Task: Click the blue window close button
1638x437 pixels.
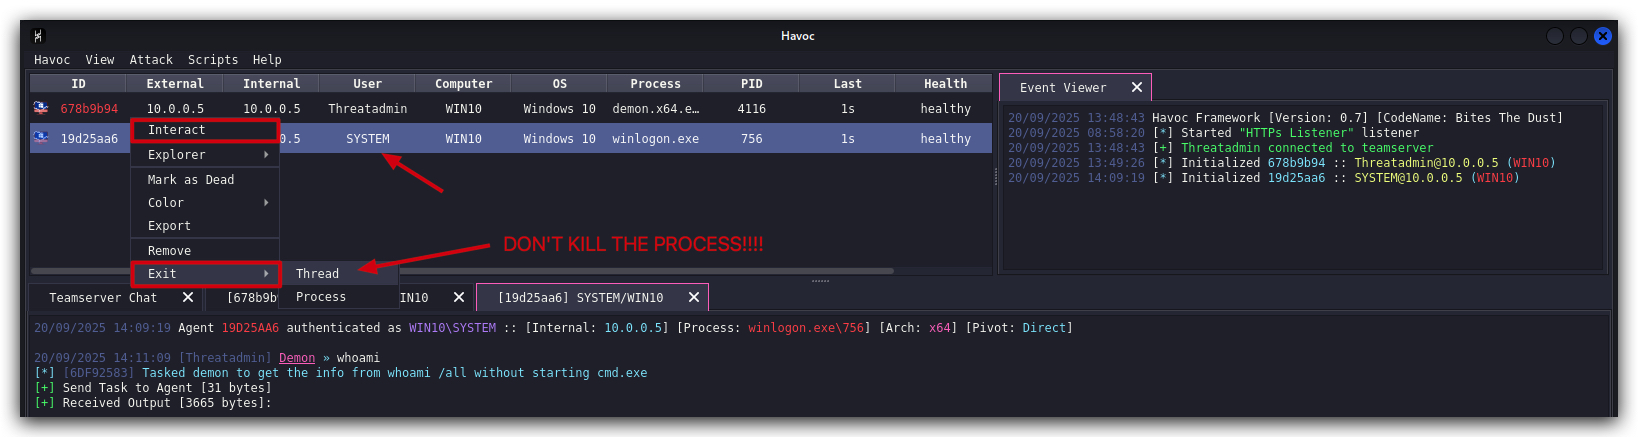Action: (1603, 36)
